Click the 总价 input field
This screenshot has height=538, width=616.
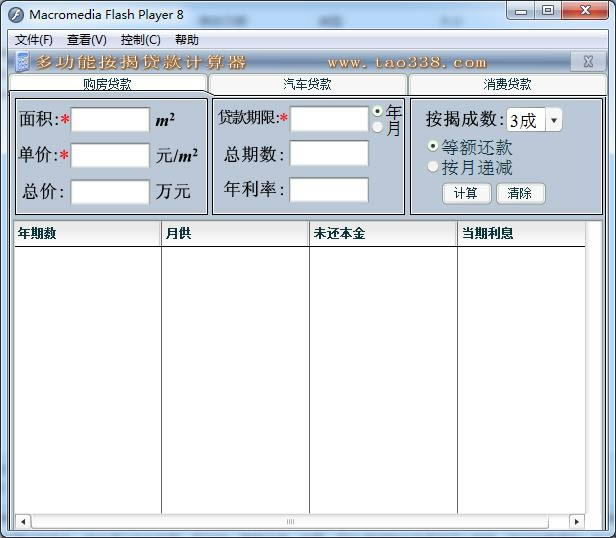(110, 192)
